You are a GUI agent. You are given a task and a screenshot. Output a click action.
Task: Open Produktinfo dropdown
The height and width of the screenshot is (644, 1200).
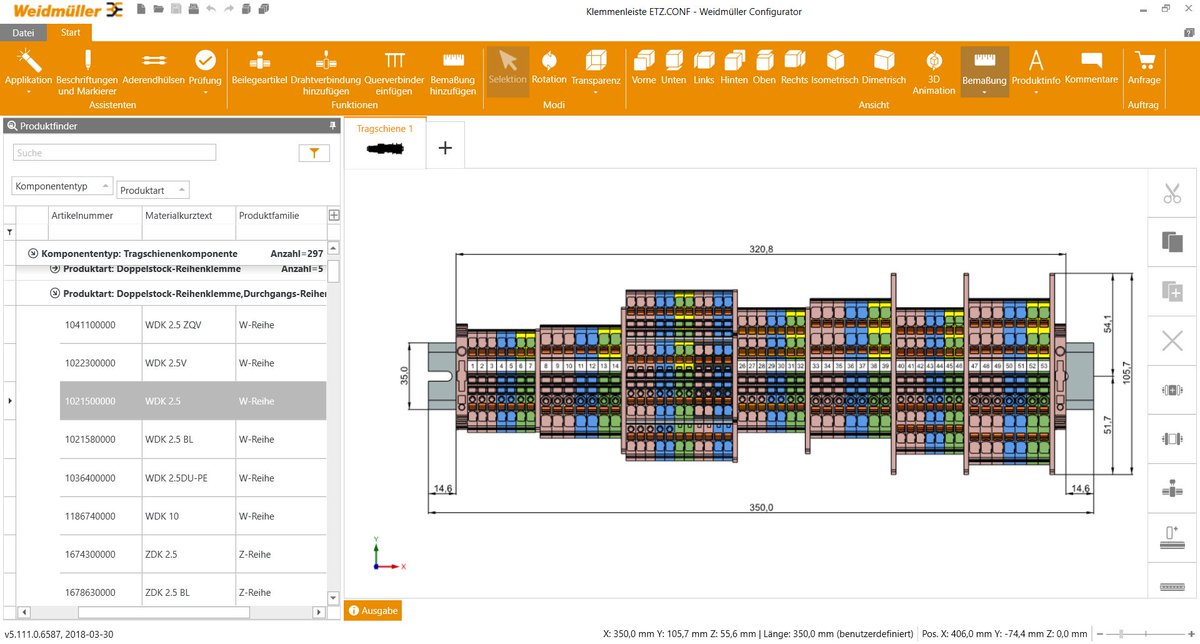(x=1036, y=70)
